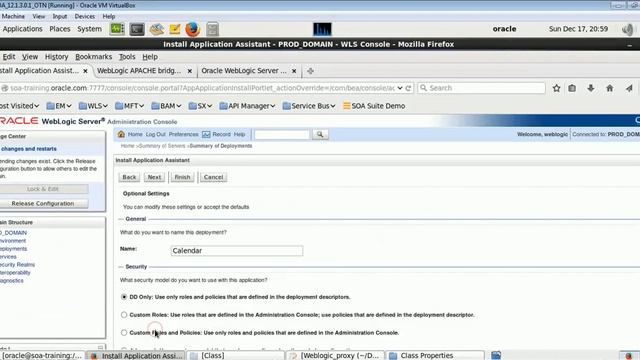Click the Firefox Search box

[x=482, y=88]
